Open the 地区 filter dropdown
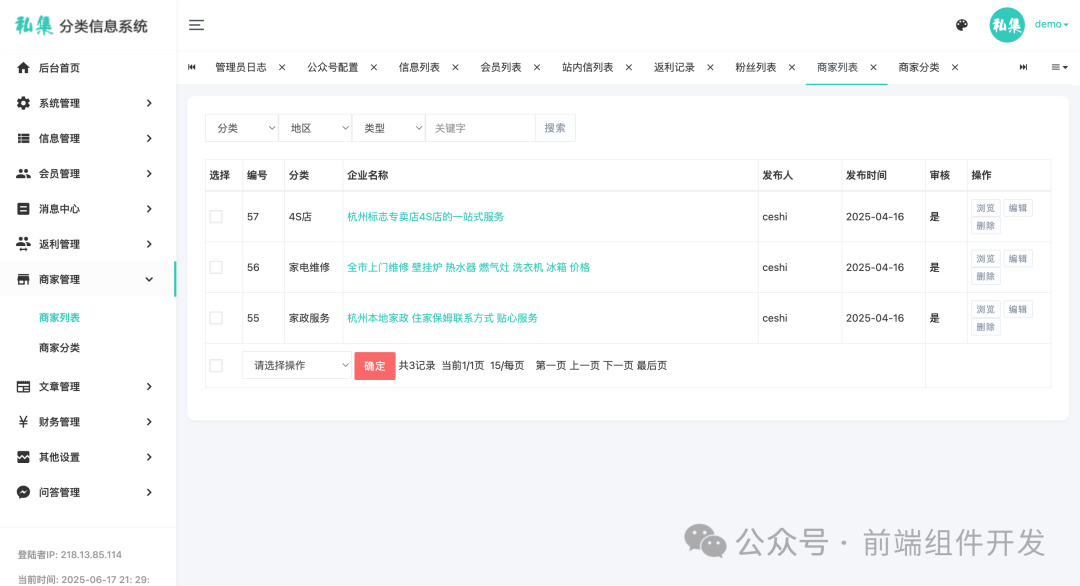Screen dimensions: 1080x586 click(315, 128)
